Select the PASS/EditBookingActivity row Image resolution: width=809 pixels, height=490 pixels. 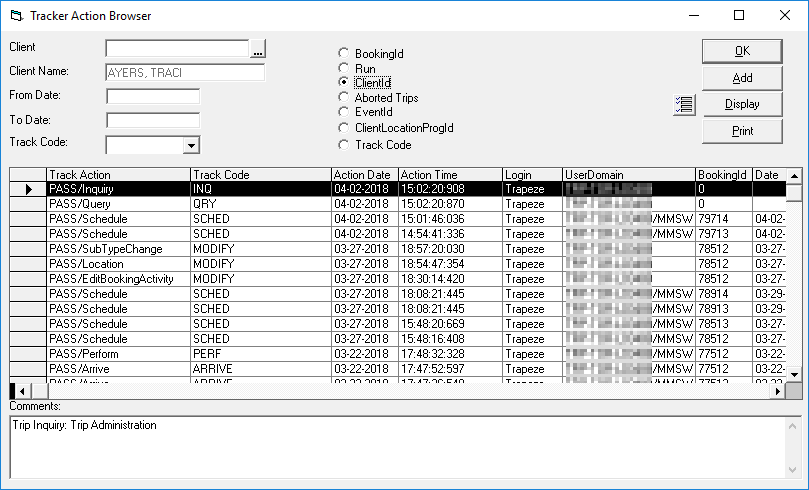click(397, 279)
